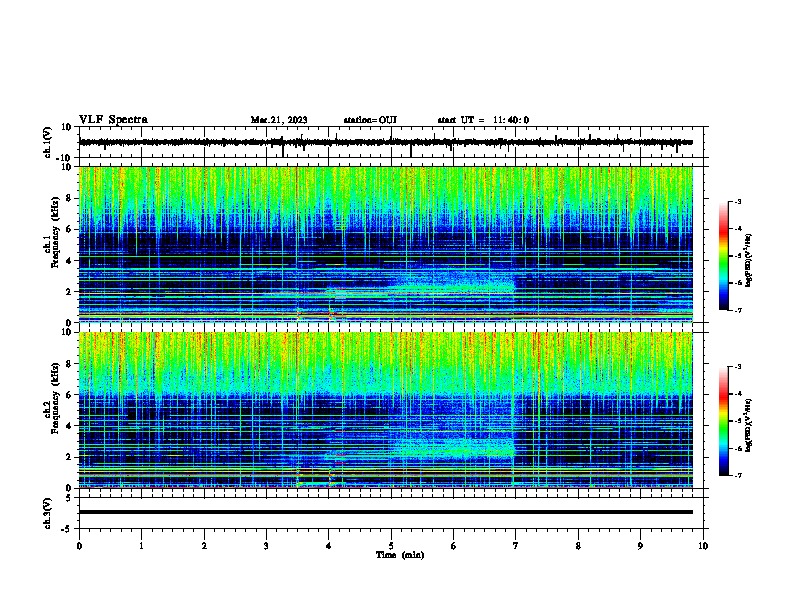Click the "5" tick label on time axis

[x=391, y=546]
